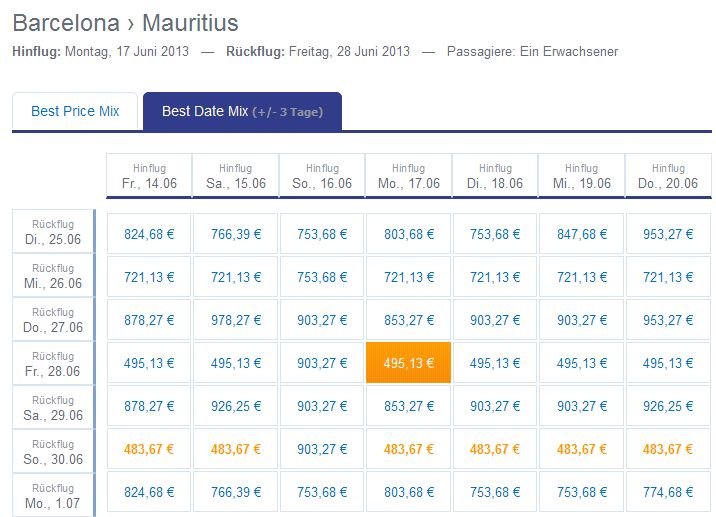The width and height of the screenshot is (716, 517).
Task: Select Rückflug Mo., 1.07 row header
Action: [53, 496]
